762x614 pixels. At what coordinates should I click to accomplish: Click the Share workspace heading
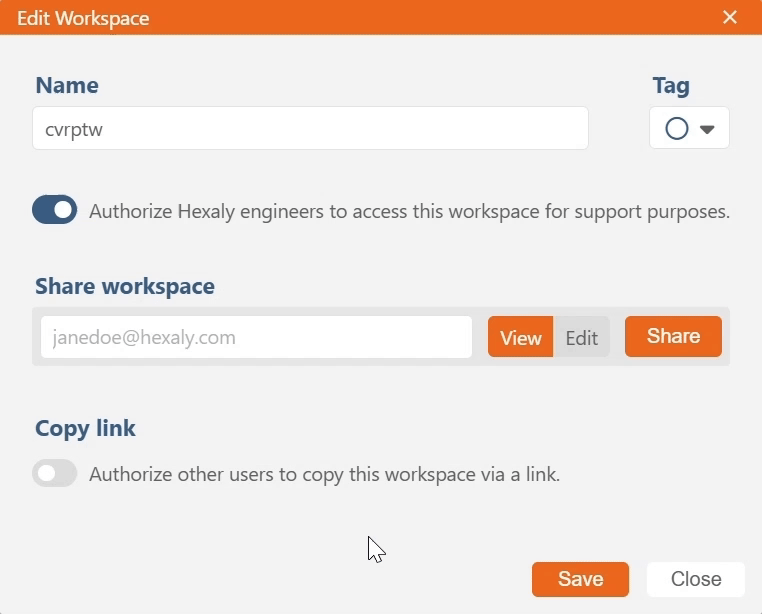coord(125,287)
